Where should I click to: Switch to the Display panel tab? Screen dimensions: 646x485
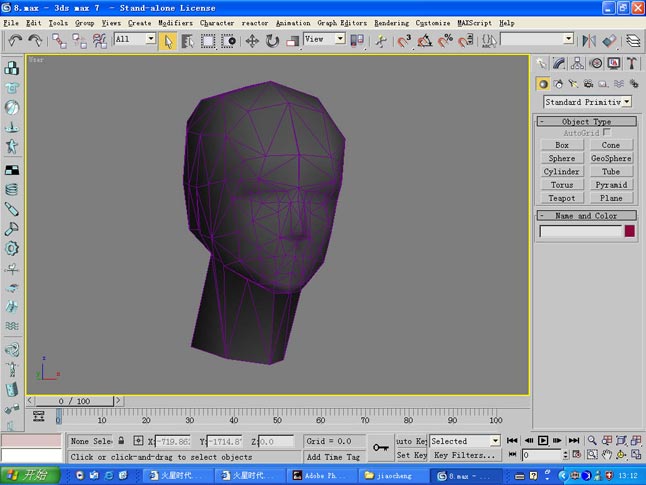pos(614,63)
